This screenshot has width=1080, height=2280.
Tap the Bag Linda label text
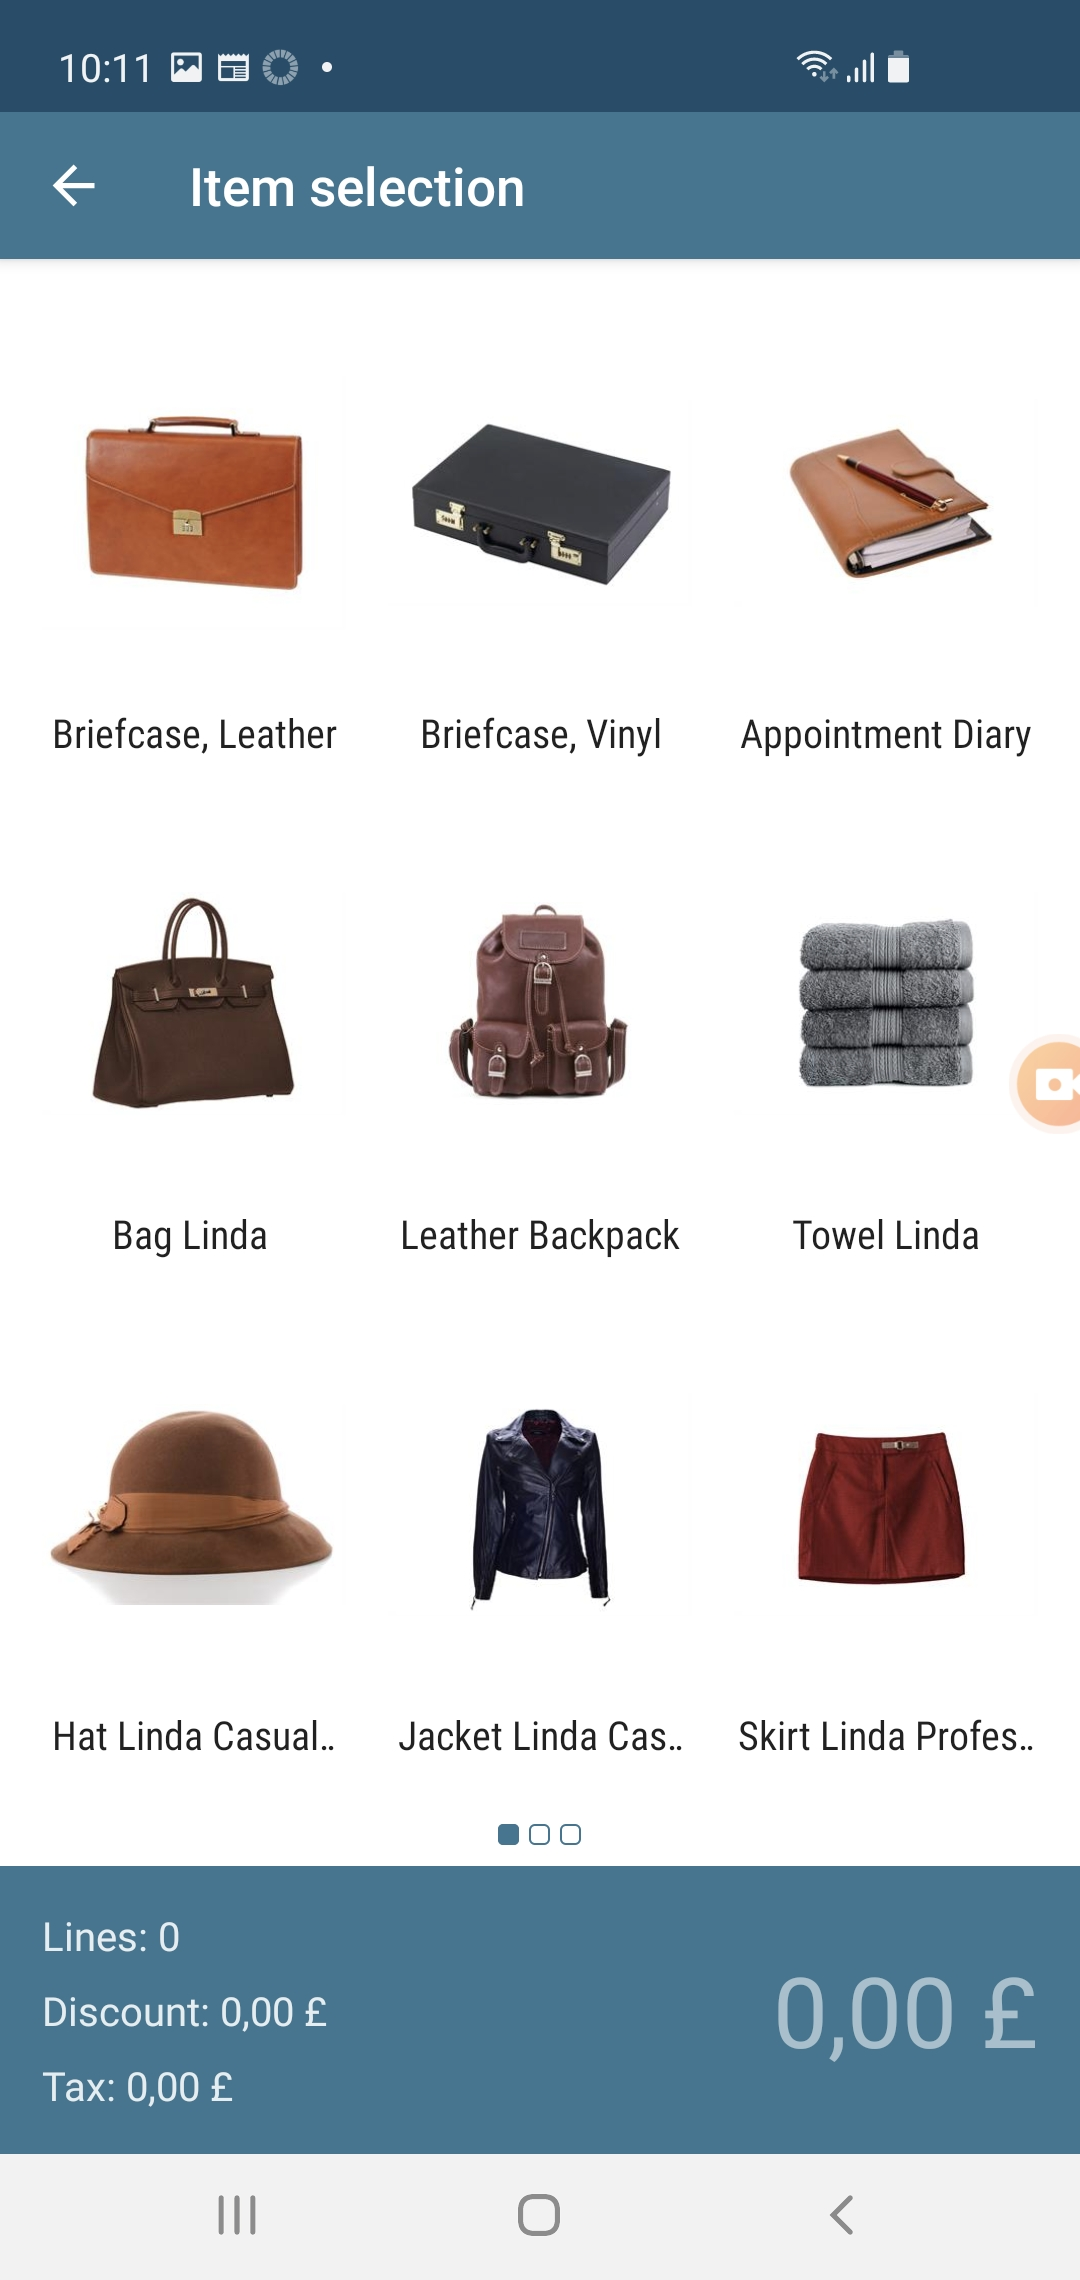point(190,1236)
